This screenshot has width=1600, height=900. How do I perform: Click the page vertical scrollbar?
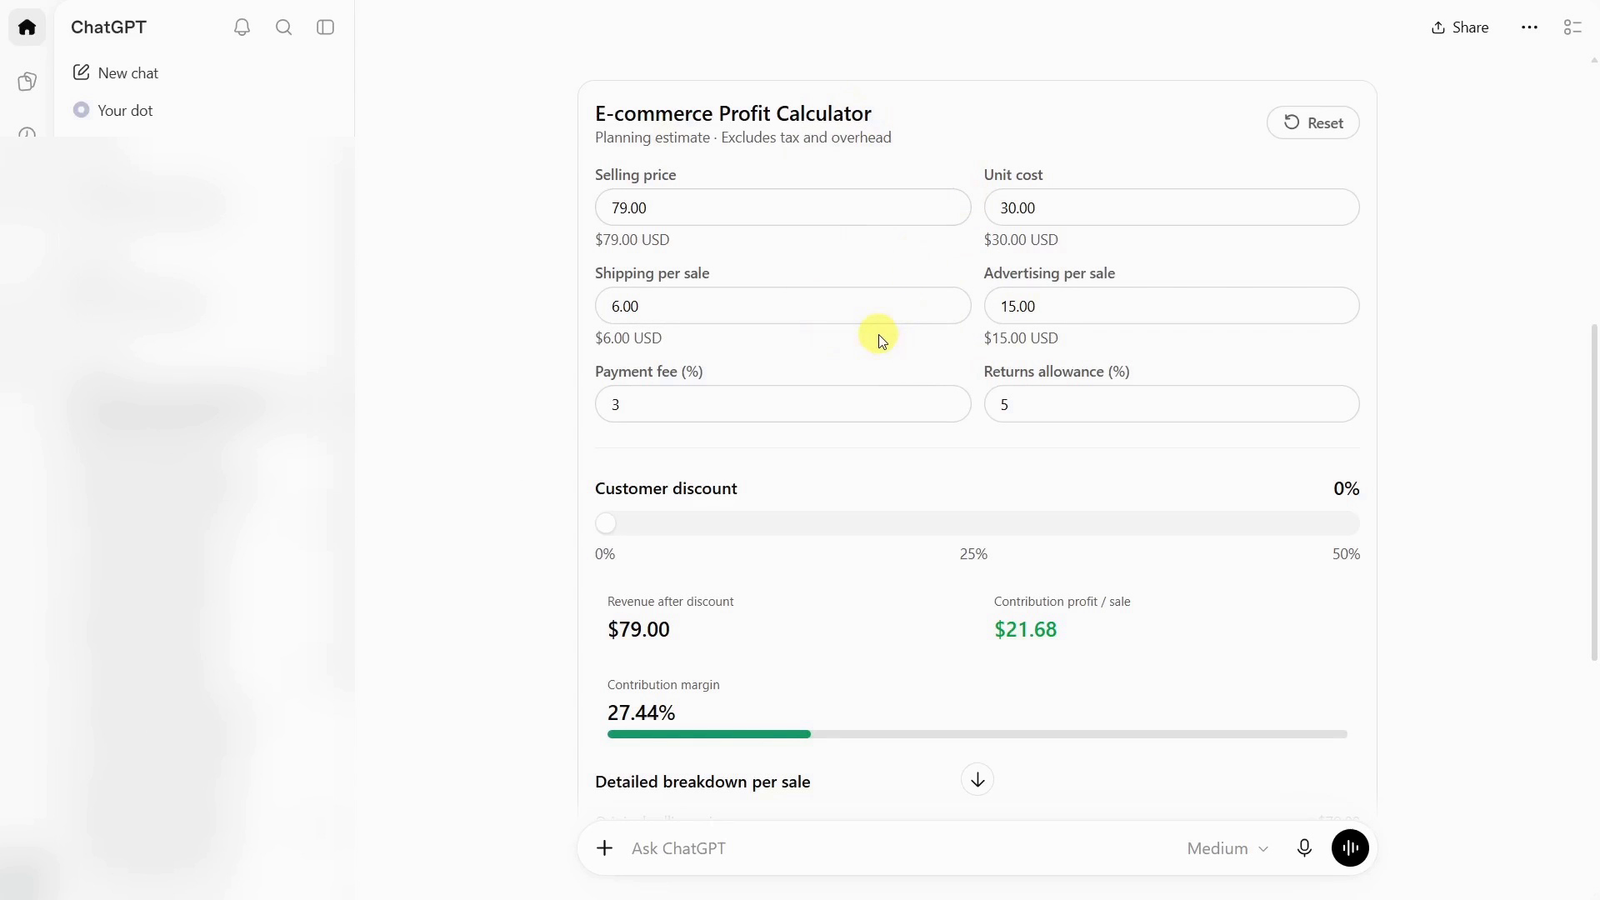1594,492
